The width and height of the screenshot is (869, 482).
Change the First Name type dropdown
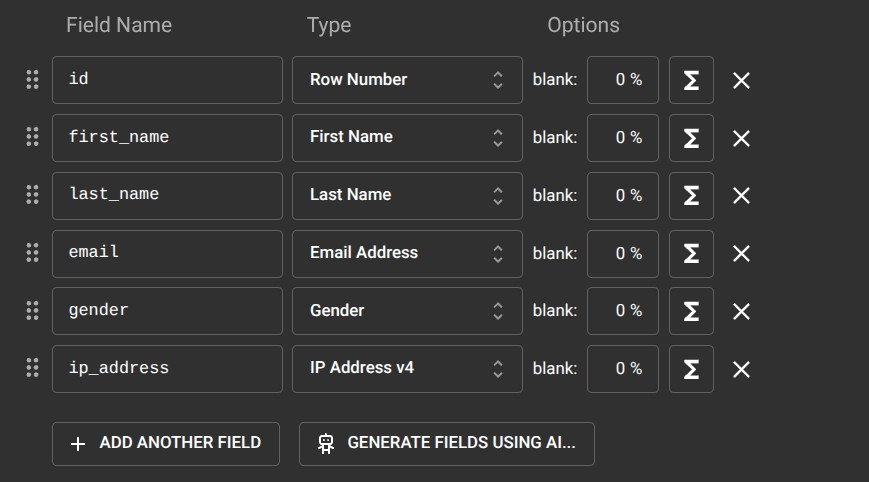[x=407, y=138]
